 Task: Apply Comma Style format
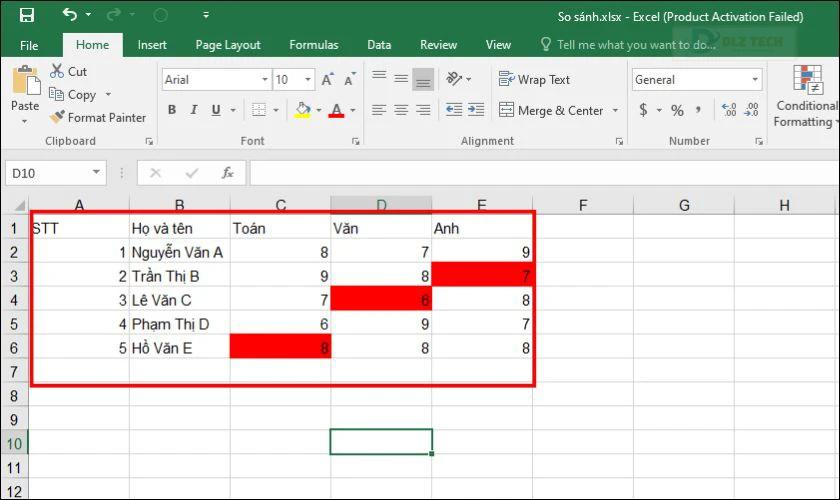click(x=698, y=110)
